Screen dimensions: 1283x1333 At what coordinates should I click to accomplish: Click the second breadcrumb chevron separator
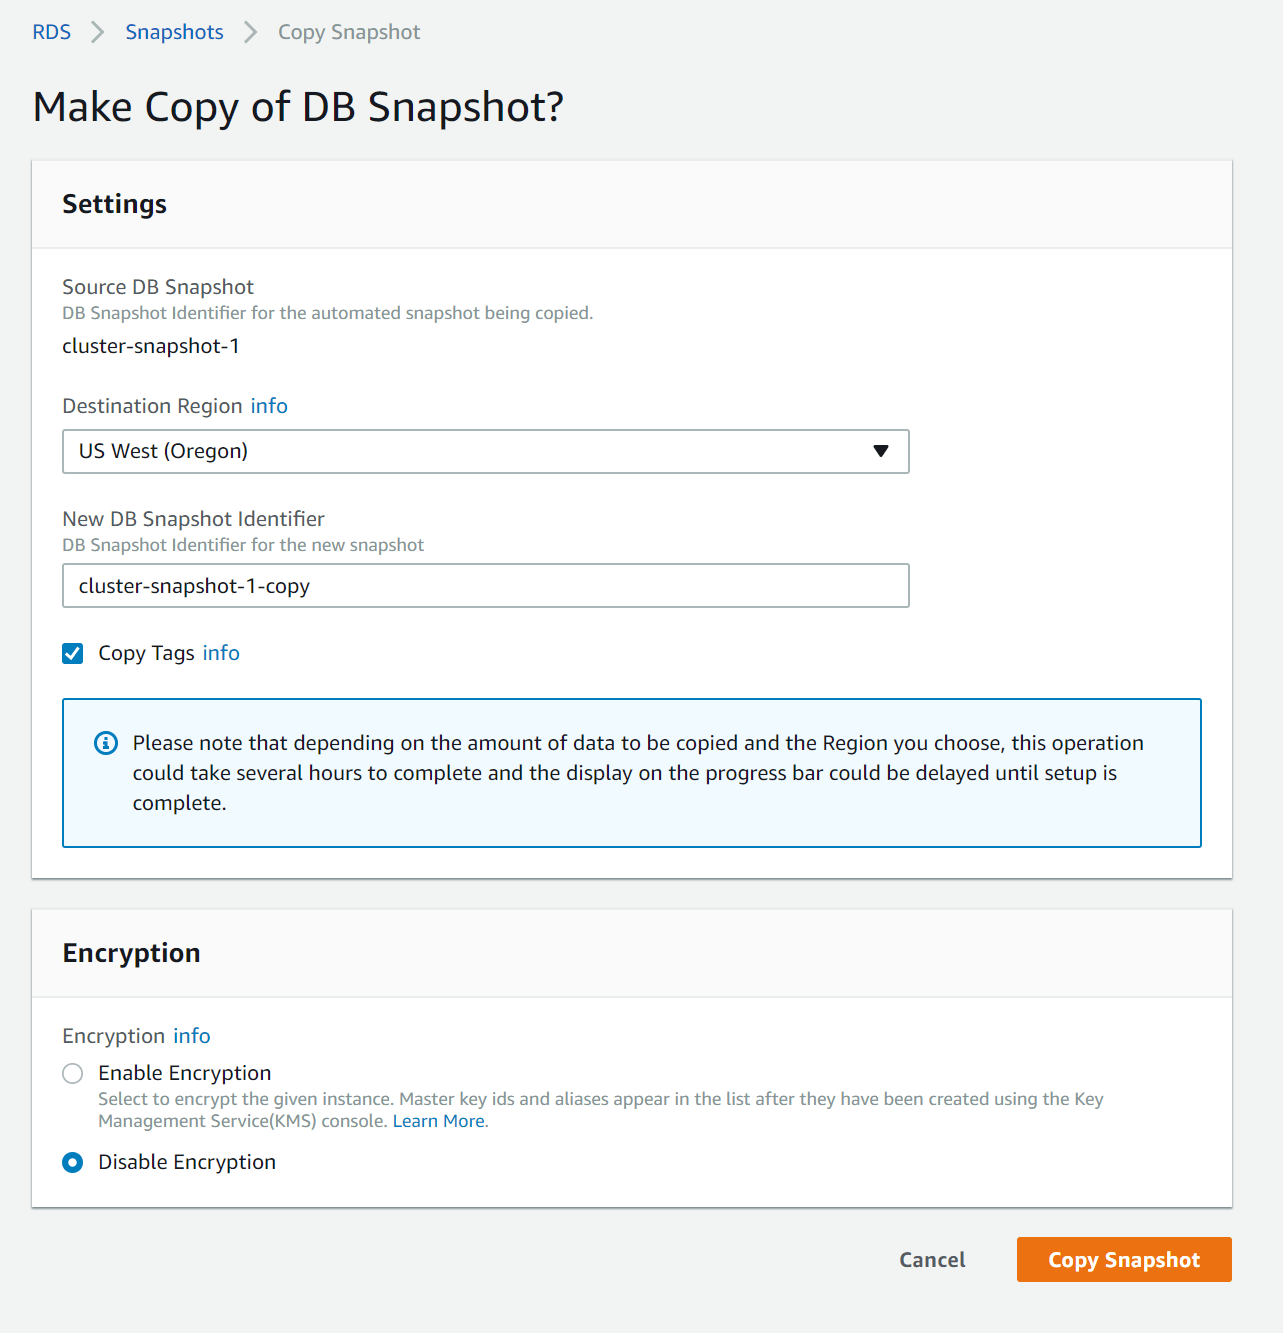251,32
